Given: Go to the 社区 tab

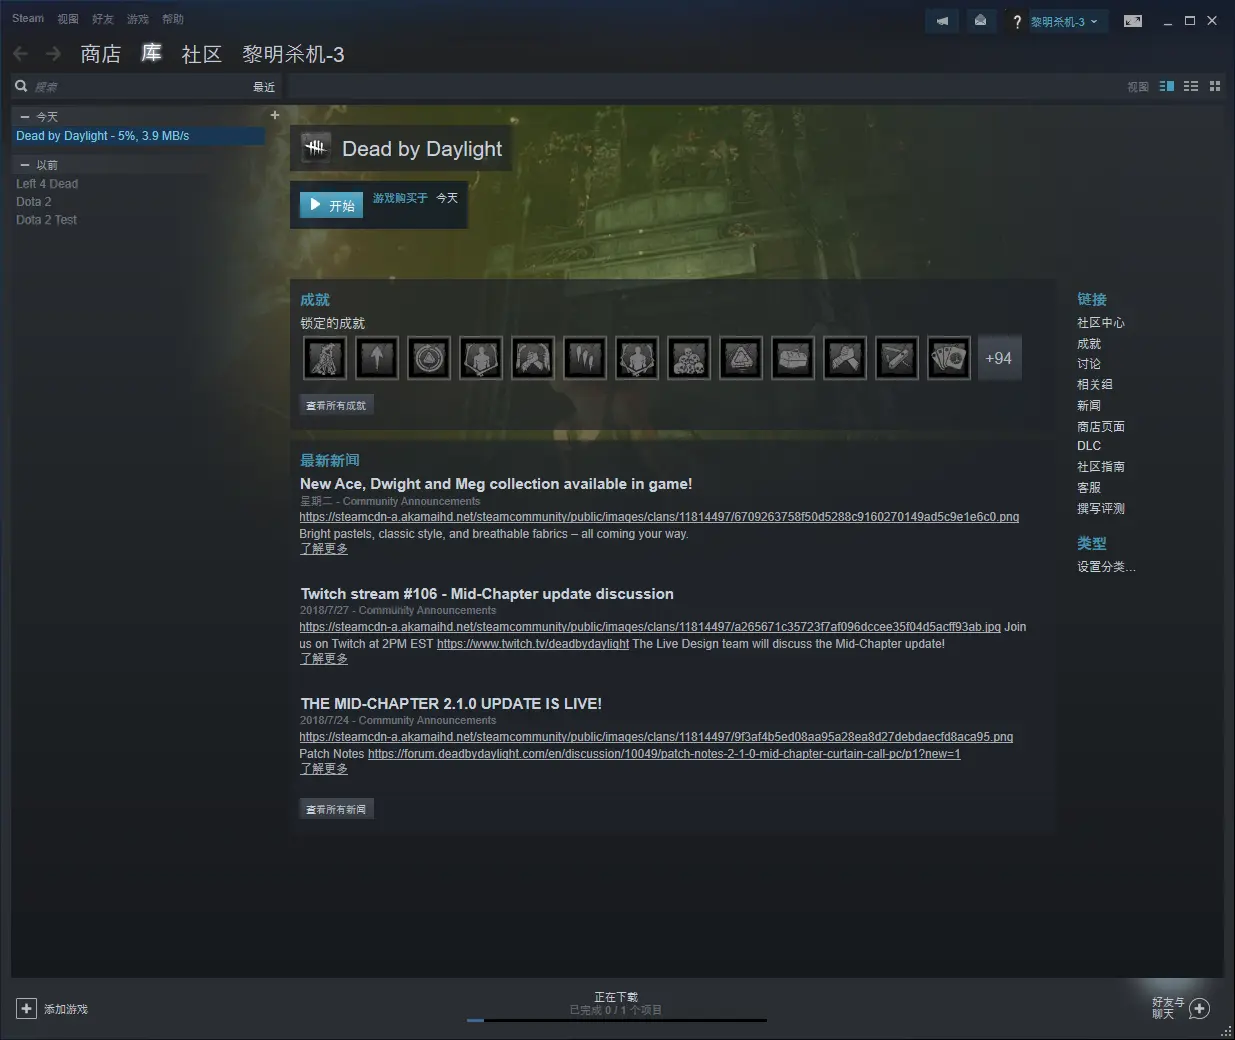Looking at the screenshot, I should pyautogui.click(x=201, y=54).
